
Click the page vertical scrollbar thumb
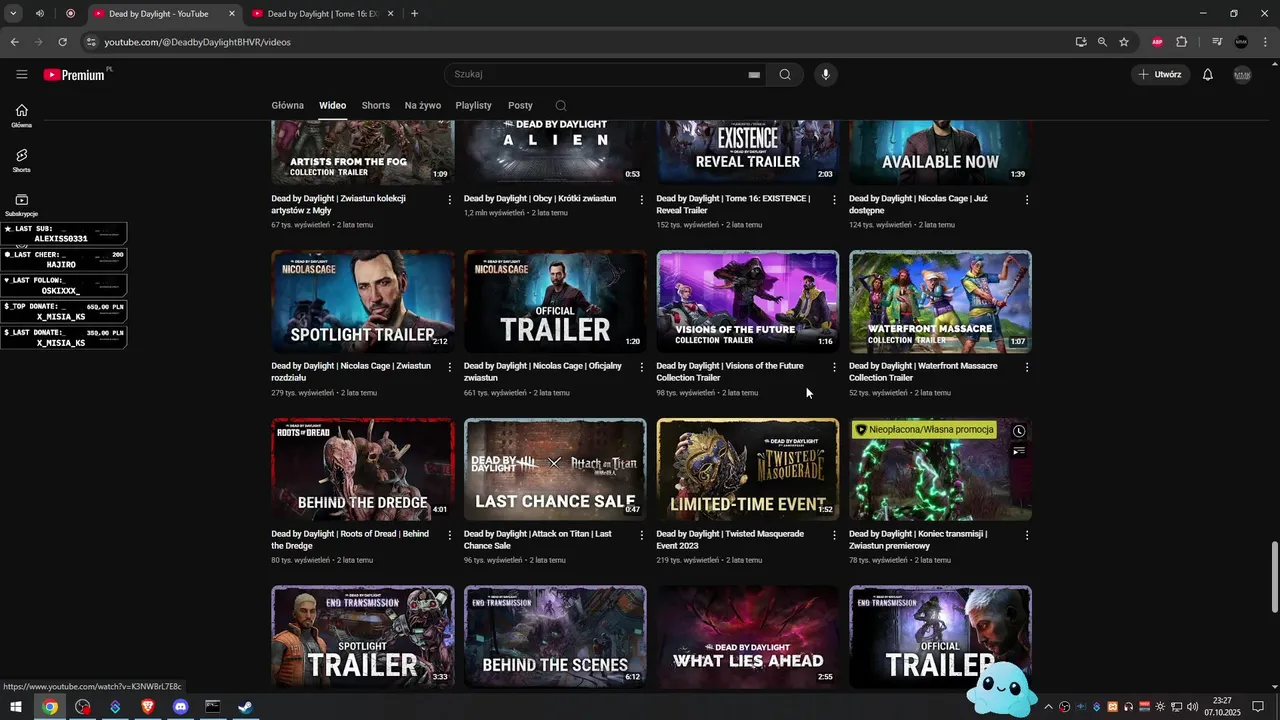(1274, 577)
